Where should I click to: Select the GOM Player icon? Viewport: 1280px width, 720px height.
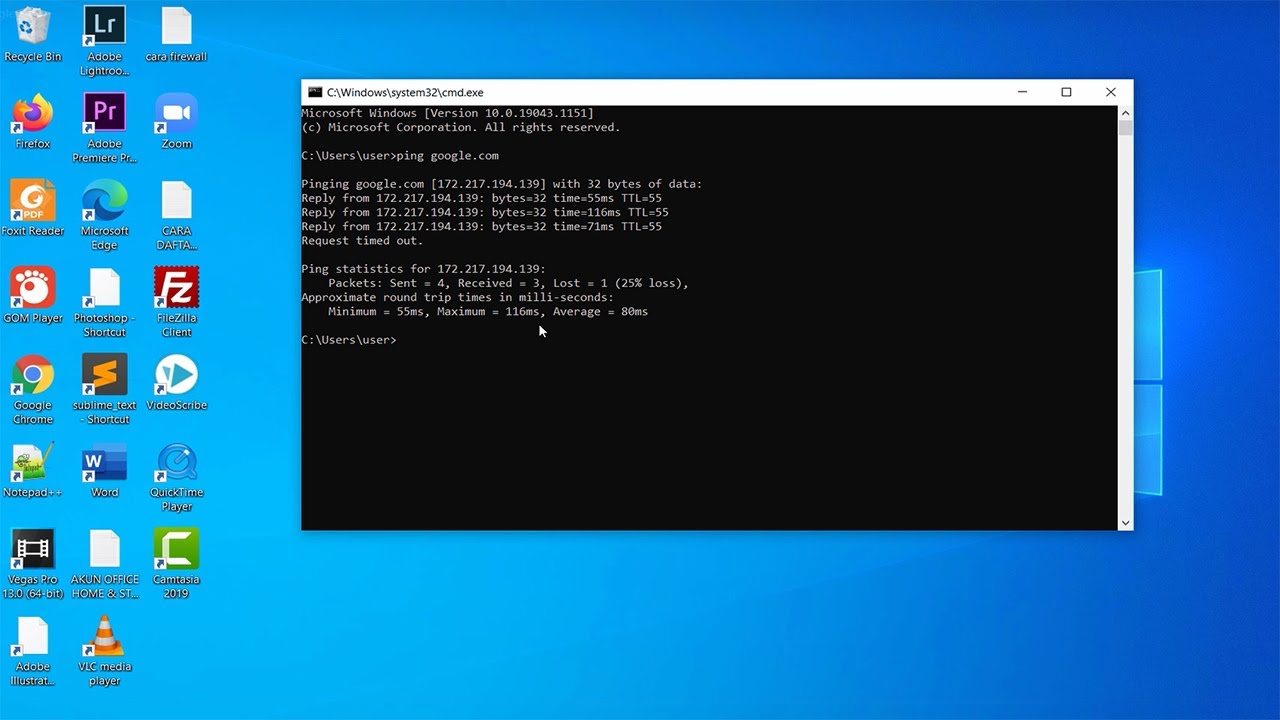[x=33, y=296]
